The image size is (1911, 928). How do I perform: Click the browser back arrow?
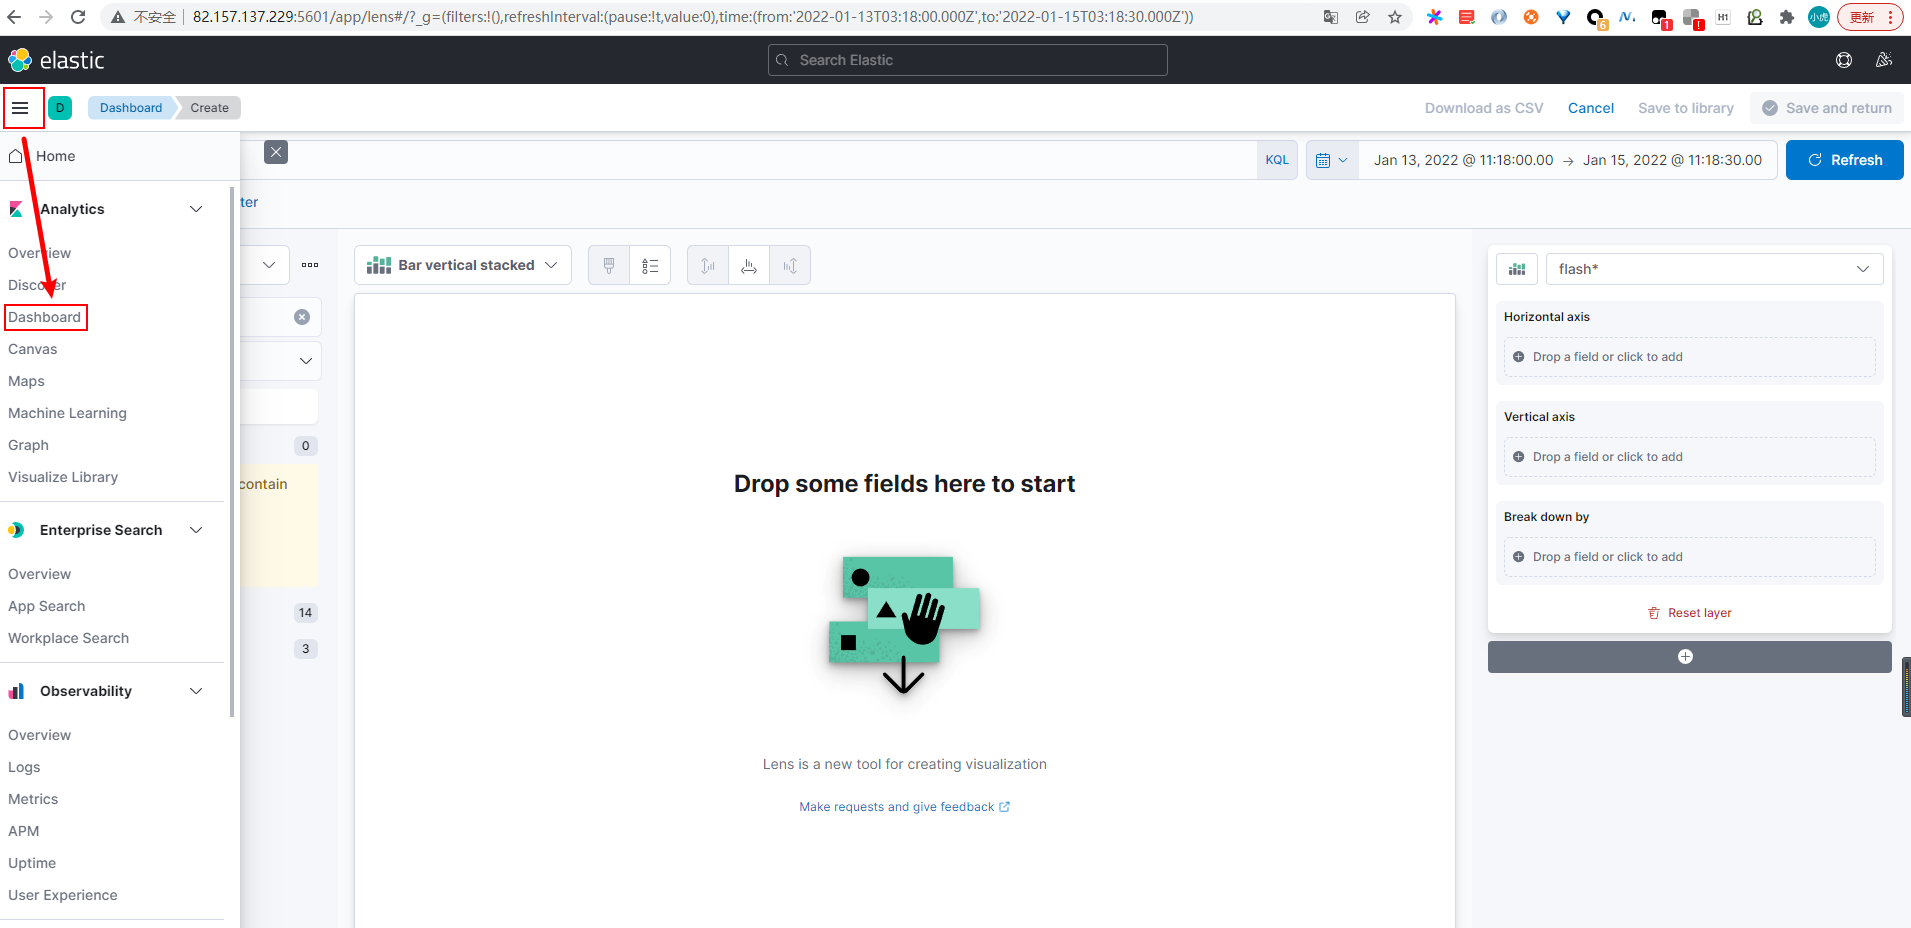[x=14, y=17]
